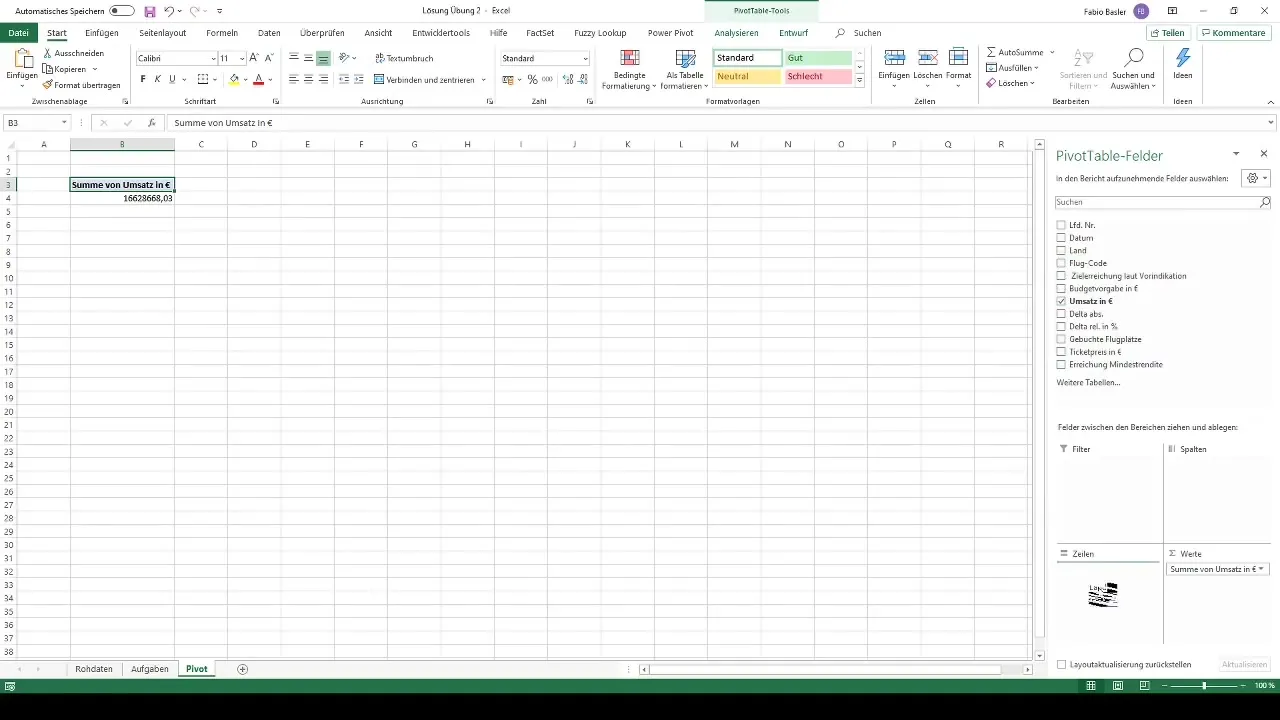Click the Ideen lightning icon

pyautogui.click(x=1183, y=57)
